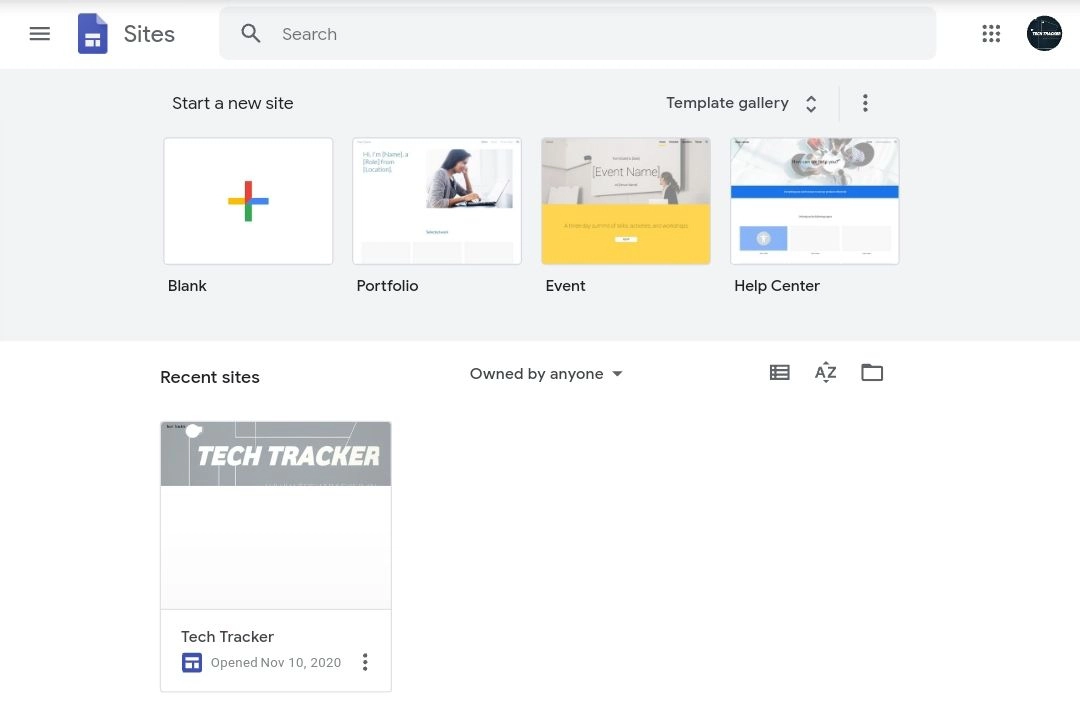Click the Google Sites logo icon

[x=93, y=34]
